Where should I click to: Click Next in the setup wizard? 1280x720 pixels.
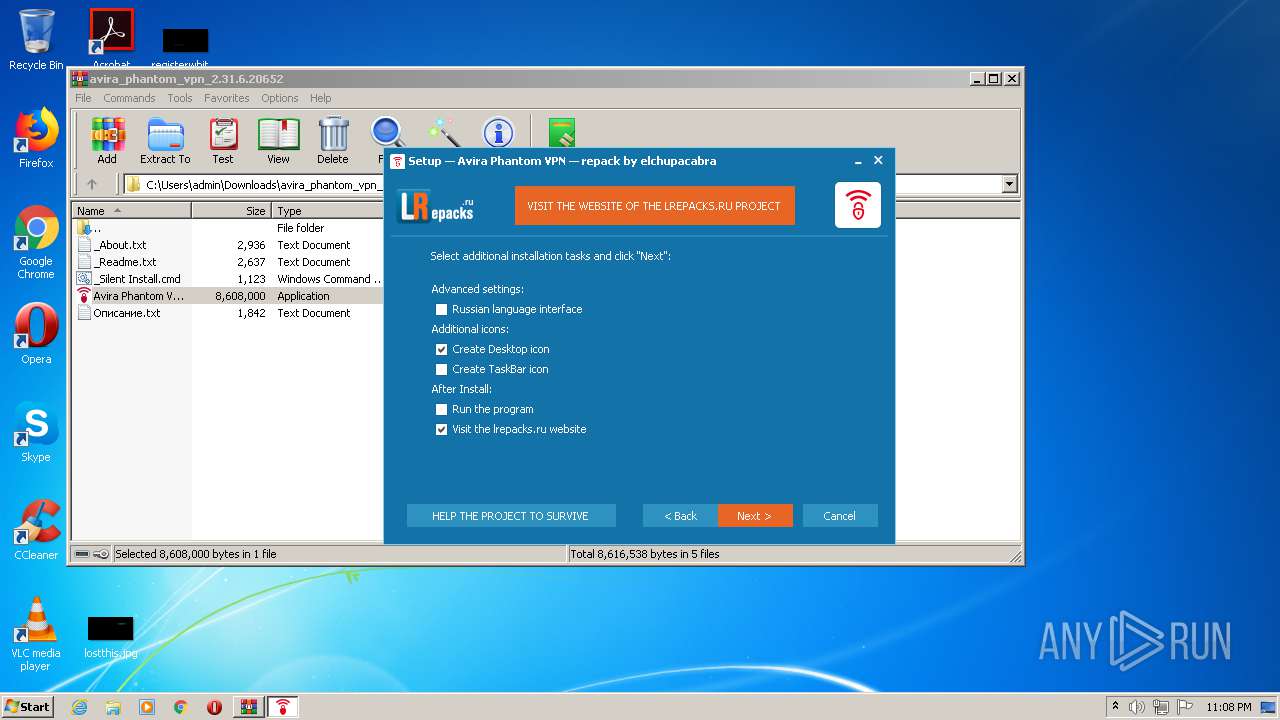pos(755,516)
